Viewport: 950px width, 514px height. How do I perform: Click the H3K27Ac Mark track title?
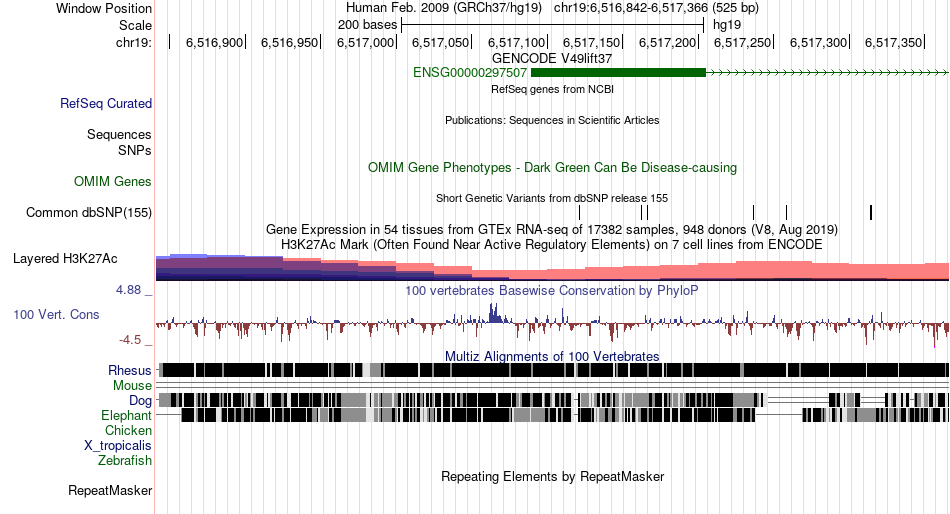tap(552, 244)
